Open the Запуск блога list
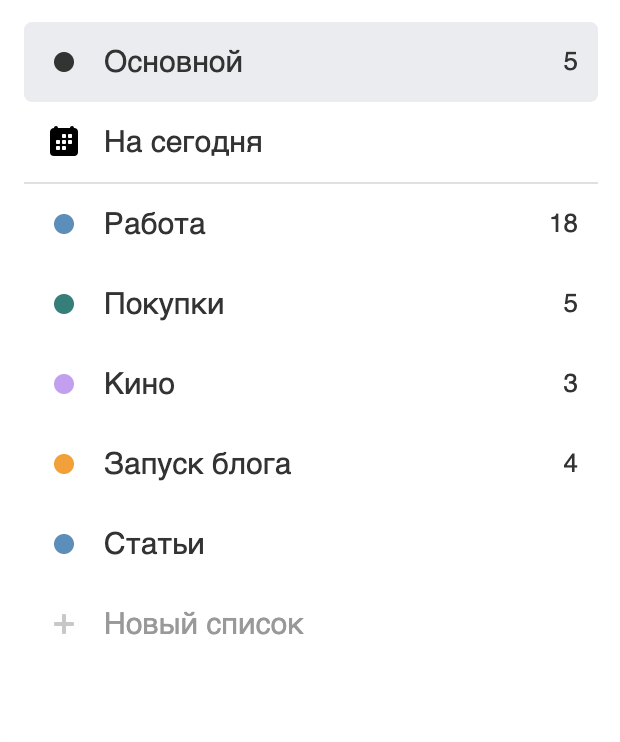The image size is (620, 742). pyautogui.click(x=311, y=464)
